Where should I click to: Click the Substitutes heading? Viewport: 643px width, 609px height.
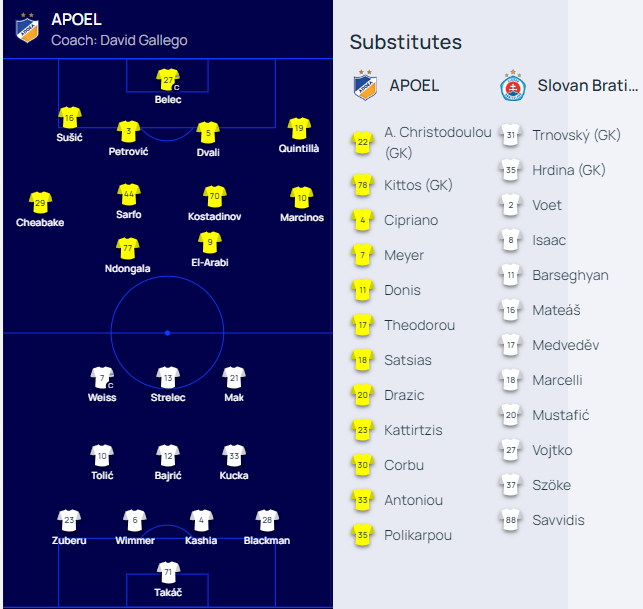pos(406,42)
